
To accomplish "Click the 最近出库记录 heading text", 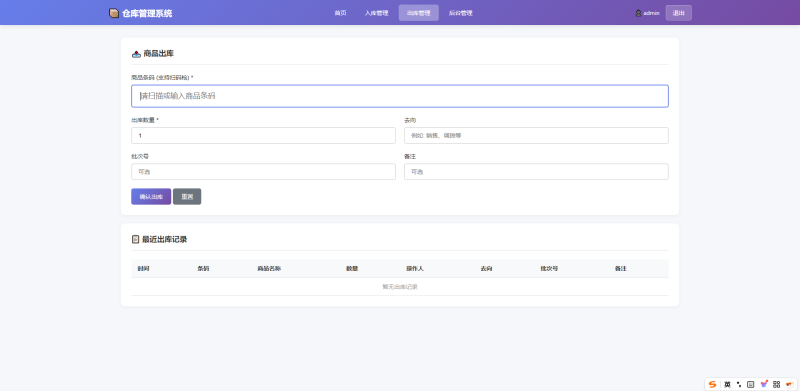I will [x=164, y=239].
